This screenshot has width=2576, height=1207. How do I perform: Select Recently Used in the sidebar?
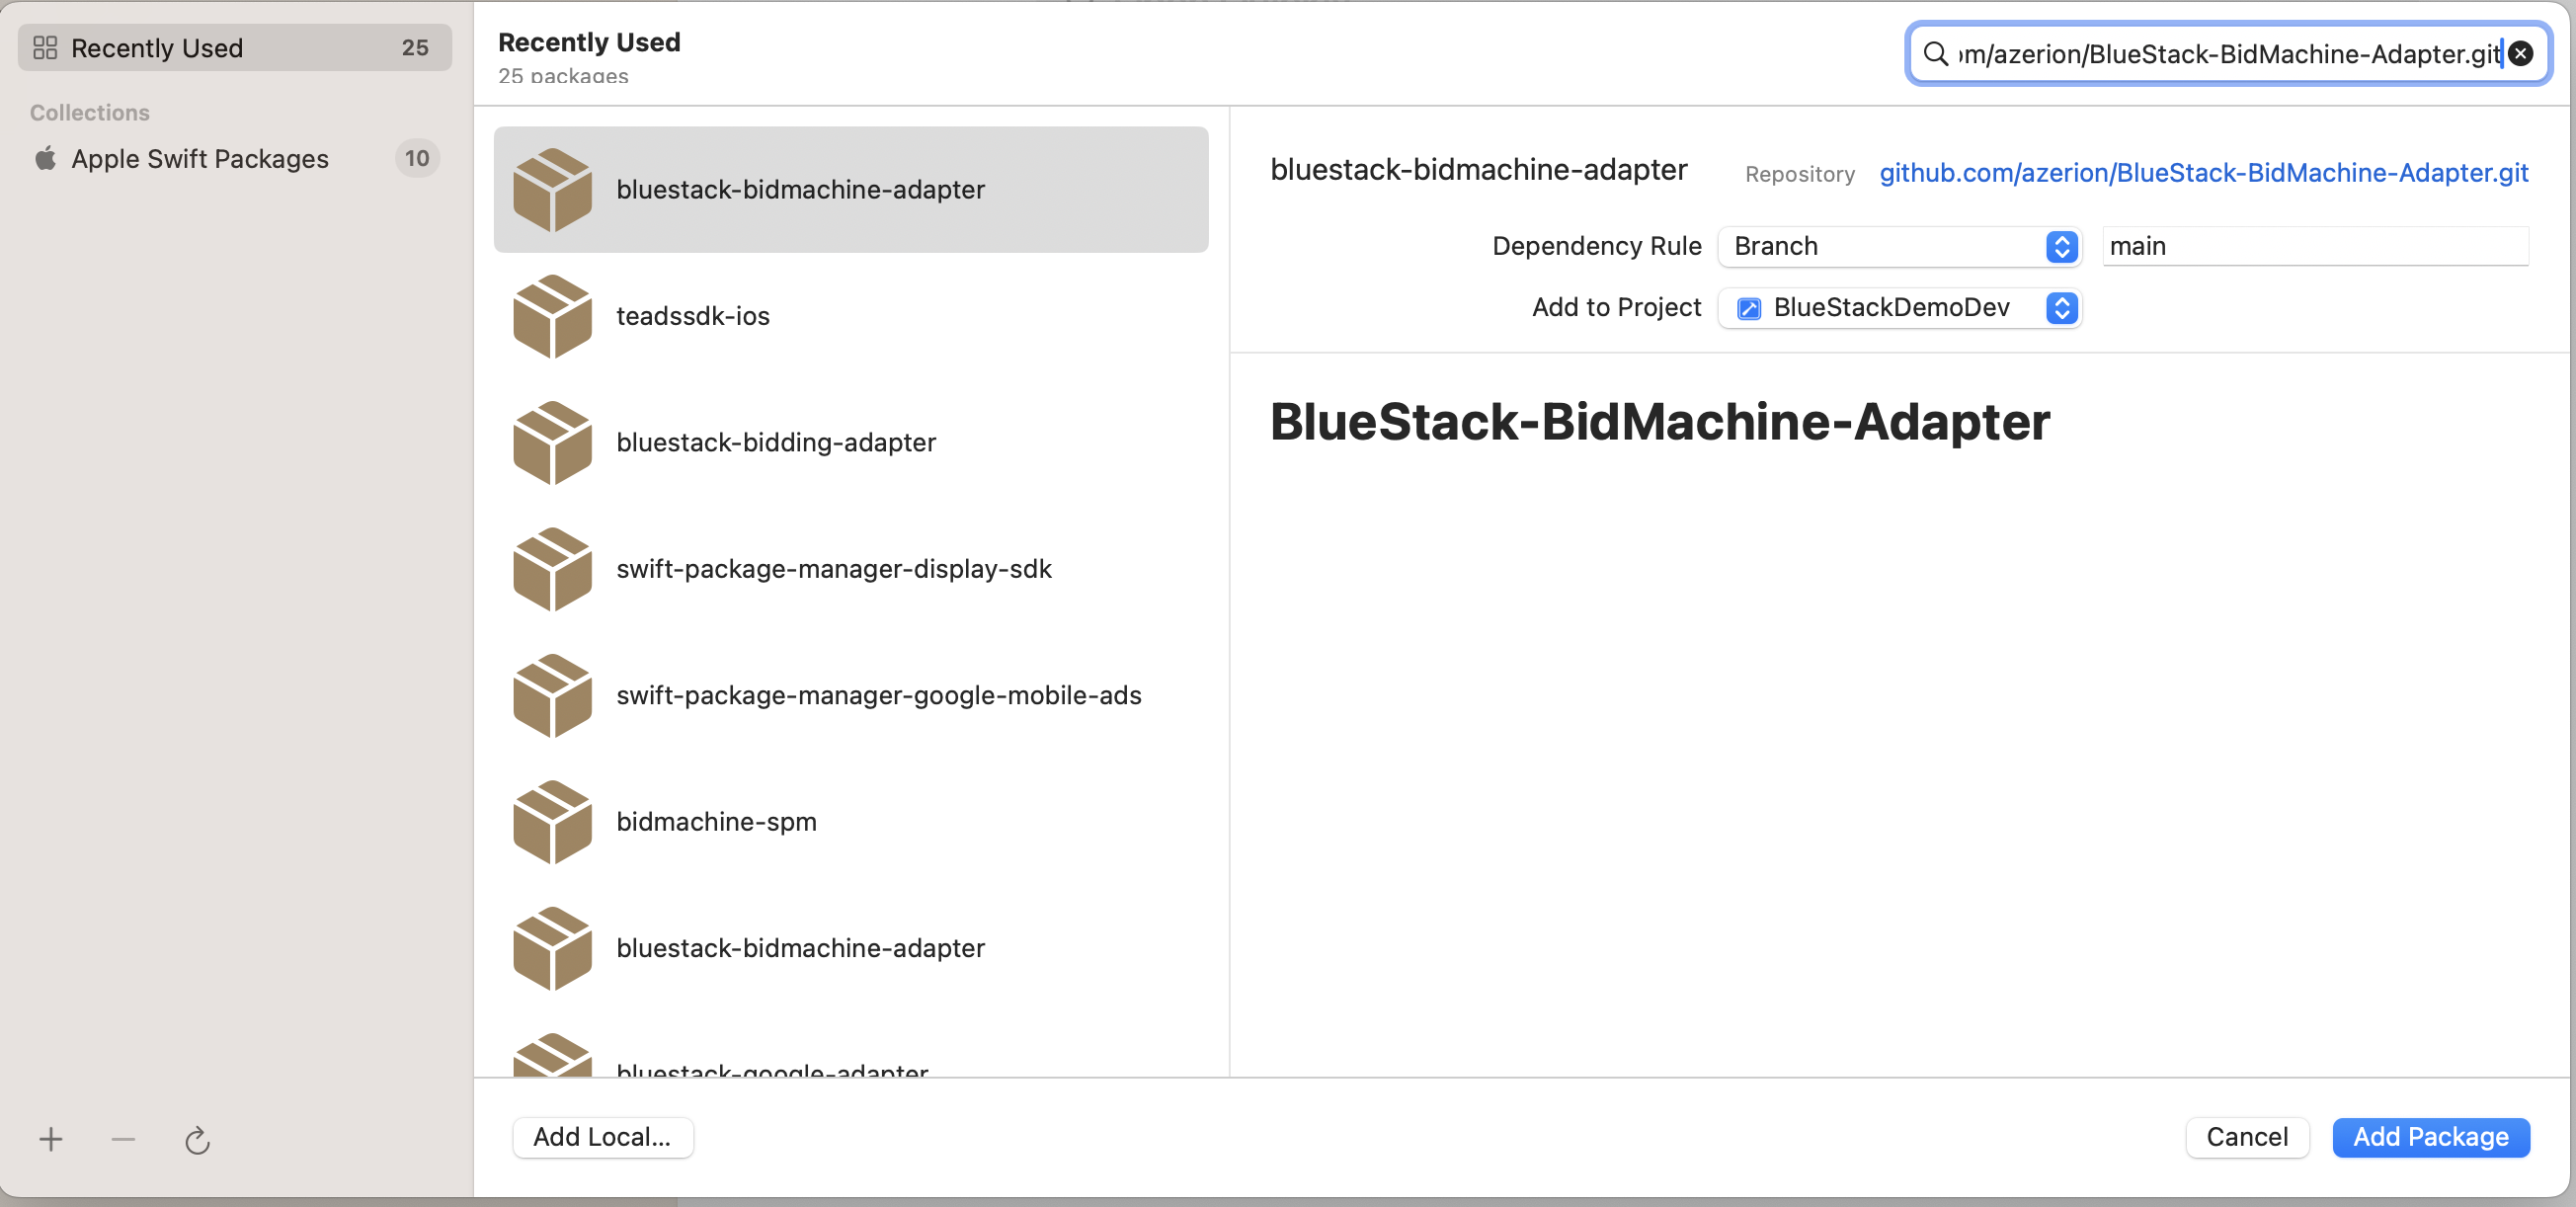[x=235, y=47]
